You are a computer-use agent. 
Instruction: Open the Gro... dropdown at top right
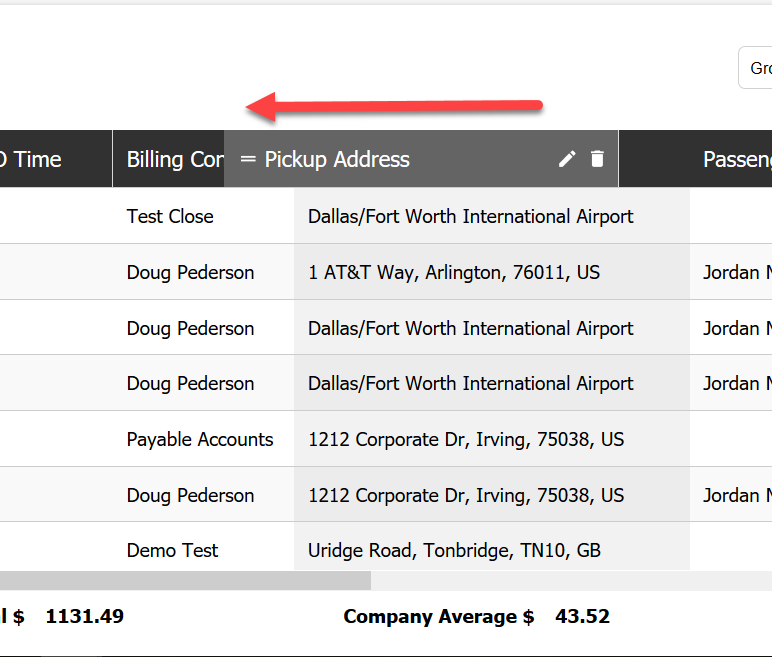756,68
